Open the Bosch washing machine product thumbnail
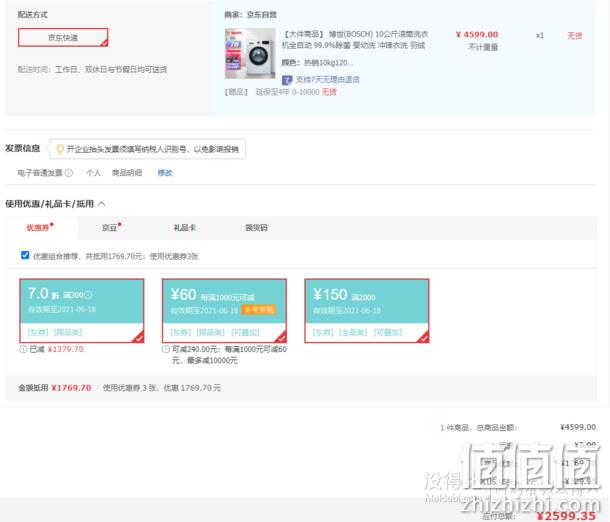Image resolution: width=610 pixels, height=522 pixels. 250,53
